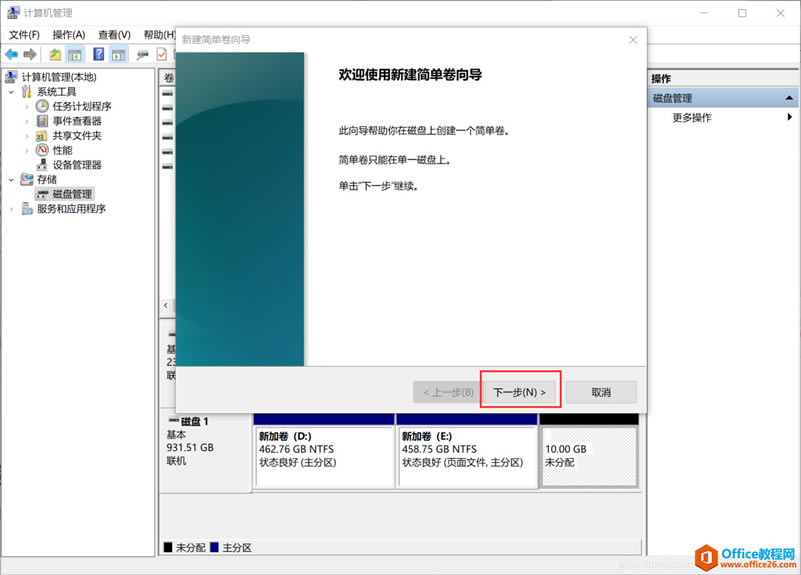Click the gray Forward arrow in toolbar

pos(30,54)
